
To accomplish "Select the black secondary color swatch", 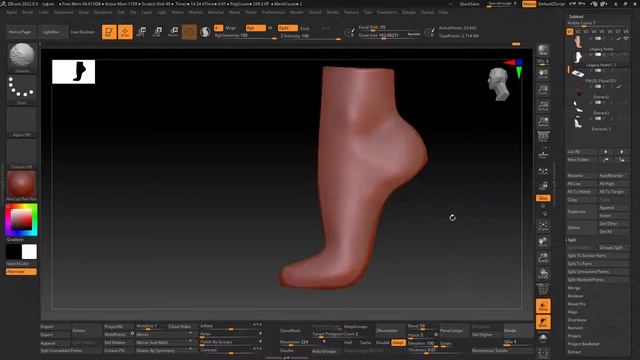I will (x=13, y=252).
